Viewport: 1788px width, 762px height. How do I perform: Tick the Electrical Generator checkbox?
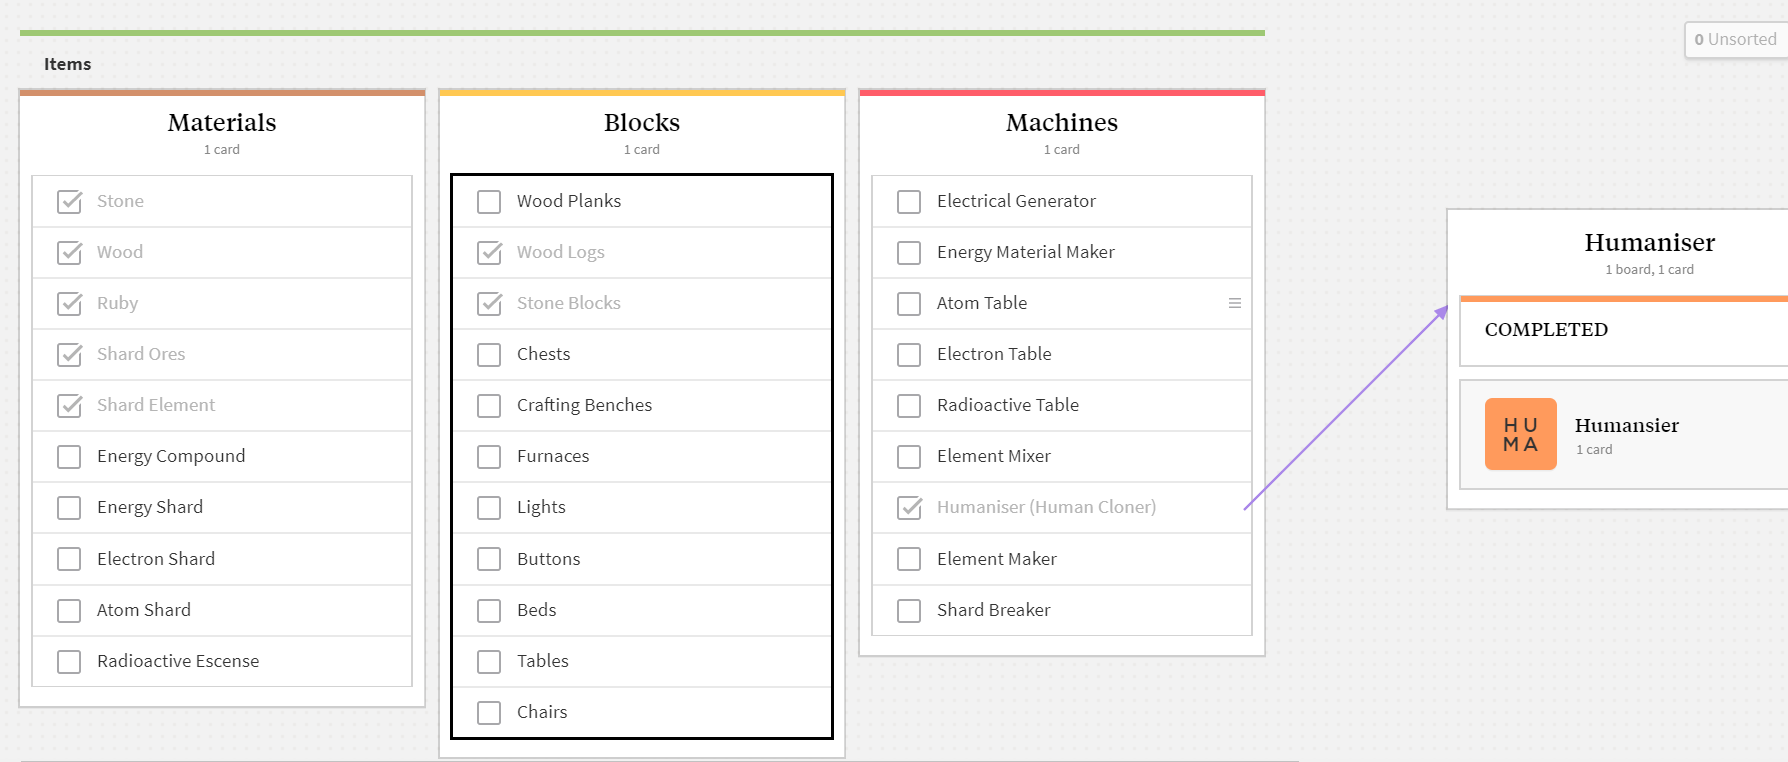[x=909, y=202]
